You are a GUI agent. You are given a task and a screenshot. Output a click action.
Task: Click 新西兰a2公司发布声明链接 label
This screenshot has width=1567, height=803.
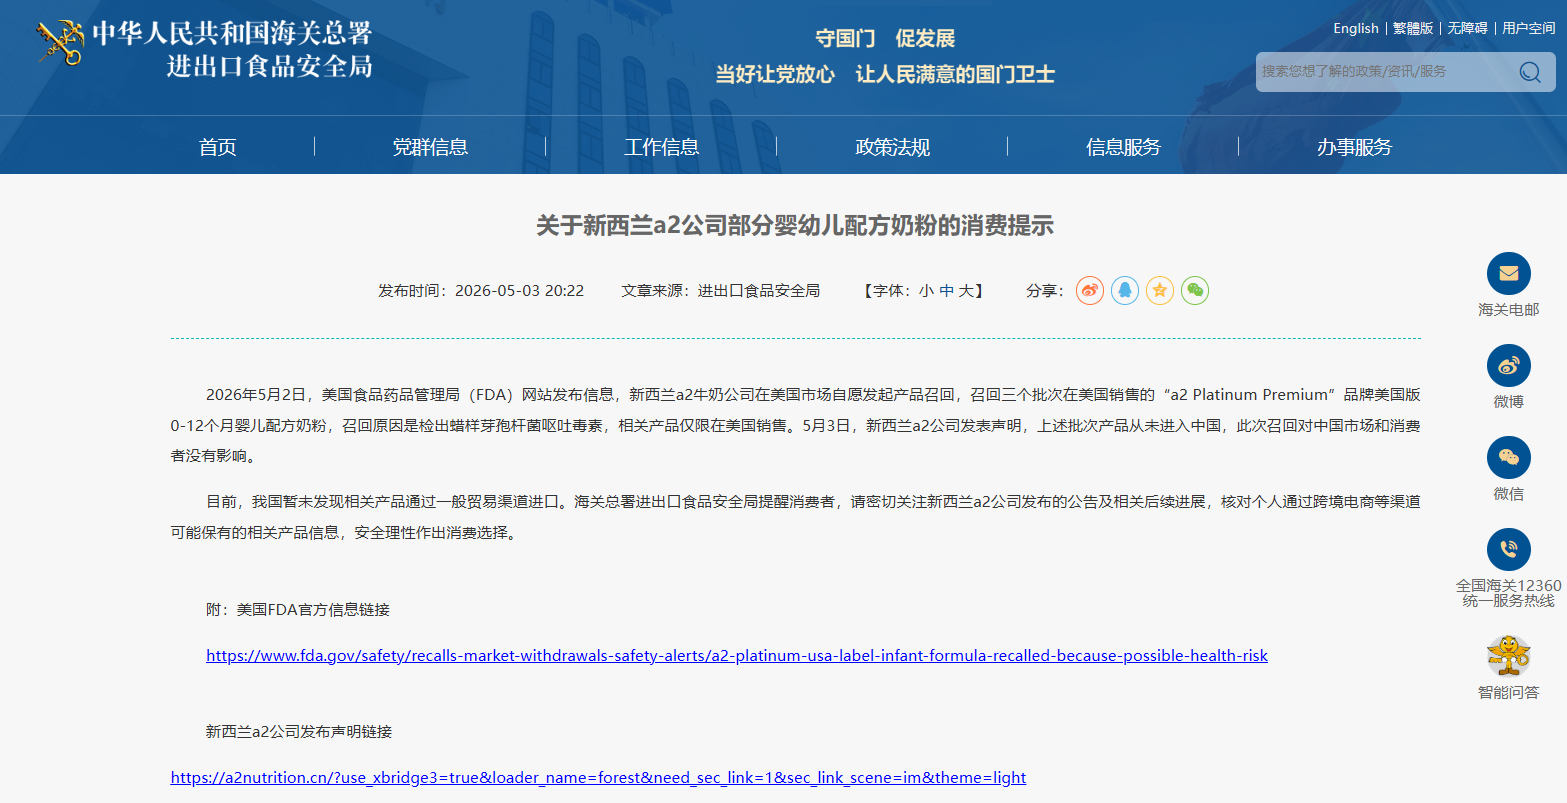[299, 731]
